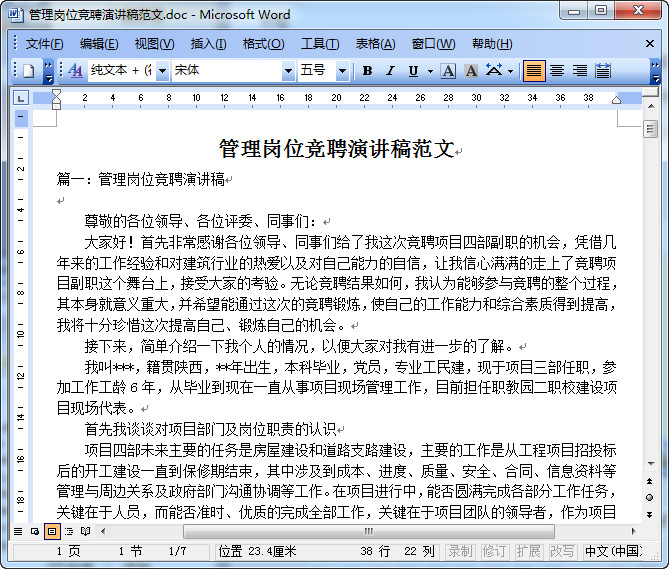This screenshot has width=669, height=569.
Task: Open the 视图(V) menu
Action: pyautogui.click(x=154, y=44)
